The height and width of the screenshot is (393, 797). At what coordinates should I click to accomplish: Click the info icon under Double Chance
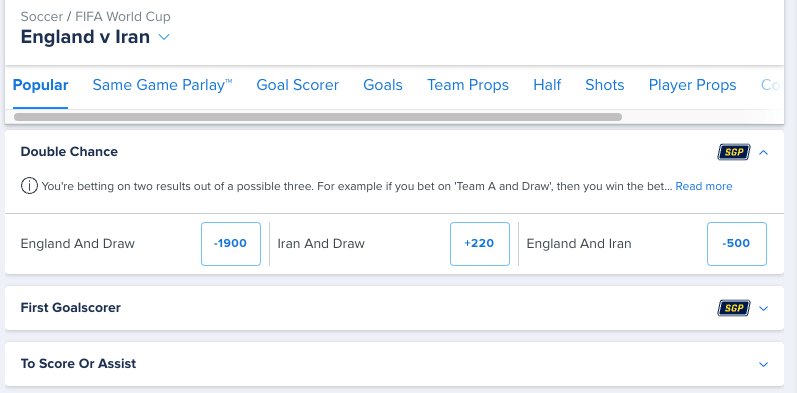click(x=29, y=186)
